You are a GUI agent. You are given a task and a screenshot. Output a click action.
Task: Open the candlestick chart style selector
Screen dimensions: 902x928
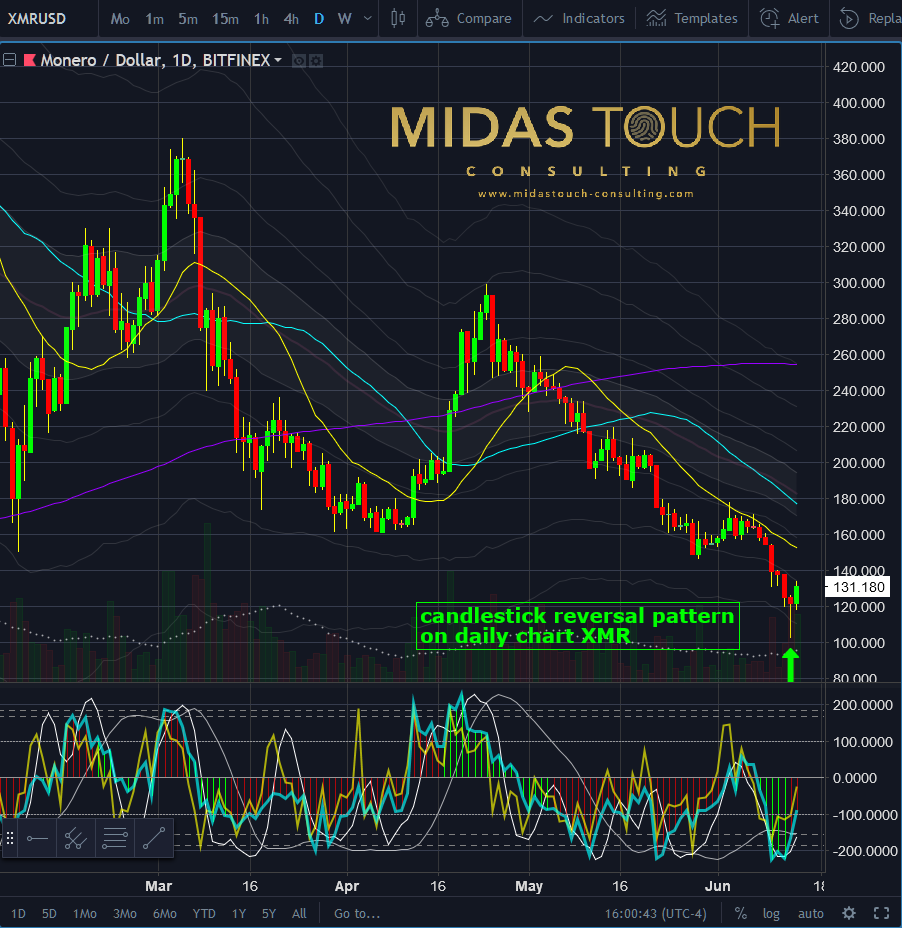[x=398, y=19]
